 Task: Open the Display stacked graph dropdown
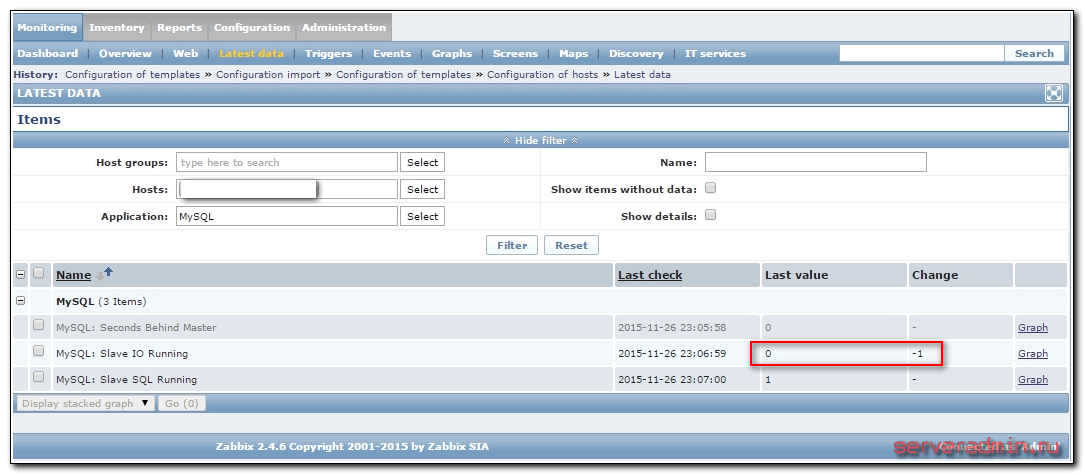click(85, 403)
